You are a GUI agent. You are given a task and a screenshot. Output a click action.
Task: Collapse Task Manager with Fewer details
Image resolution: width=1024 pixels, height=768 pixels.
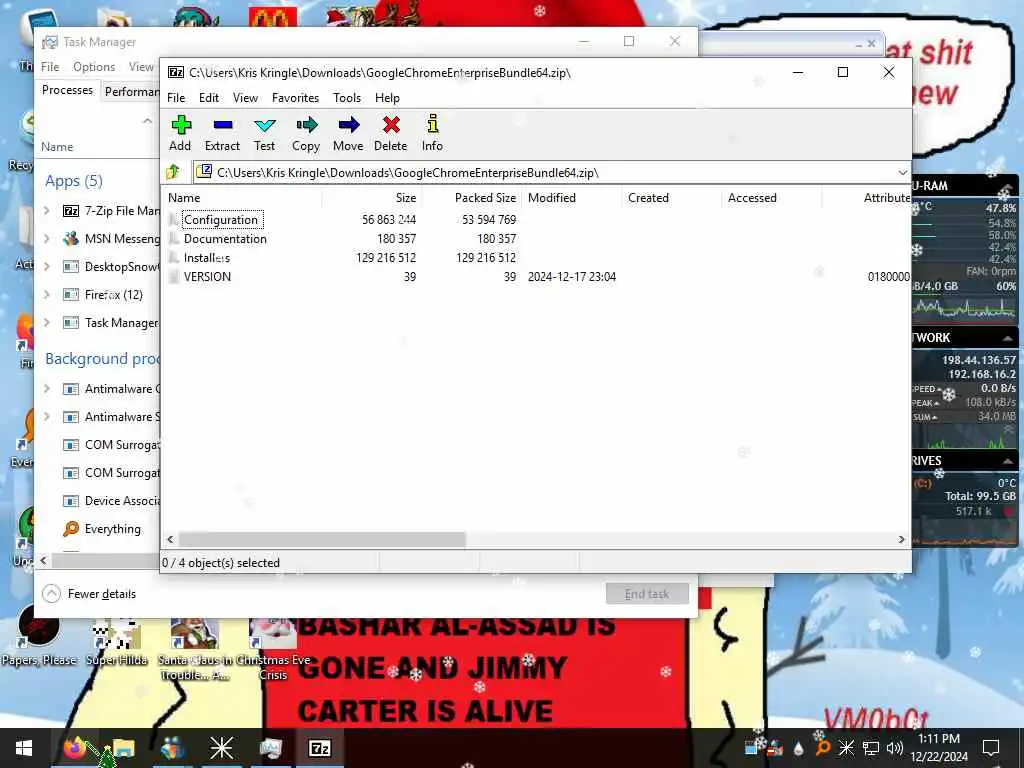pos(89,594)
